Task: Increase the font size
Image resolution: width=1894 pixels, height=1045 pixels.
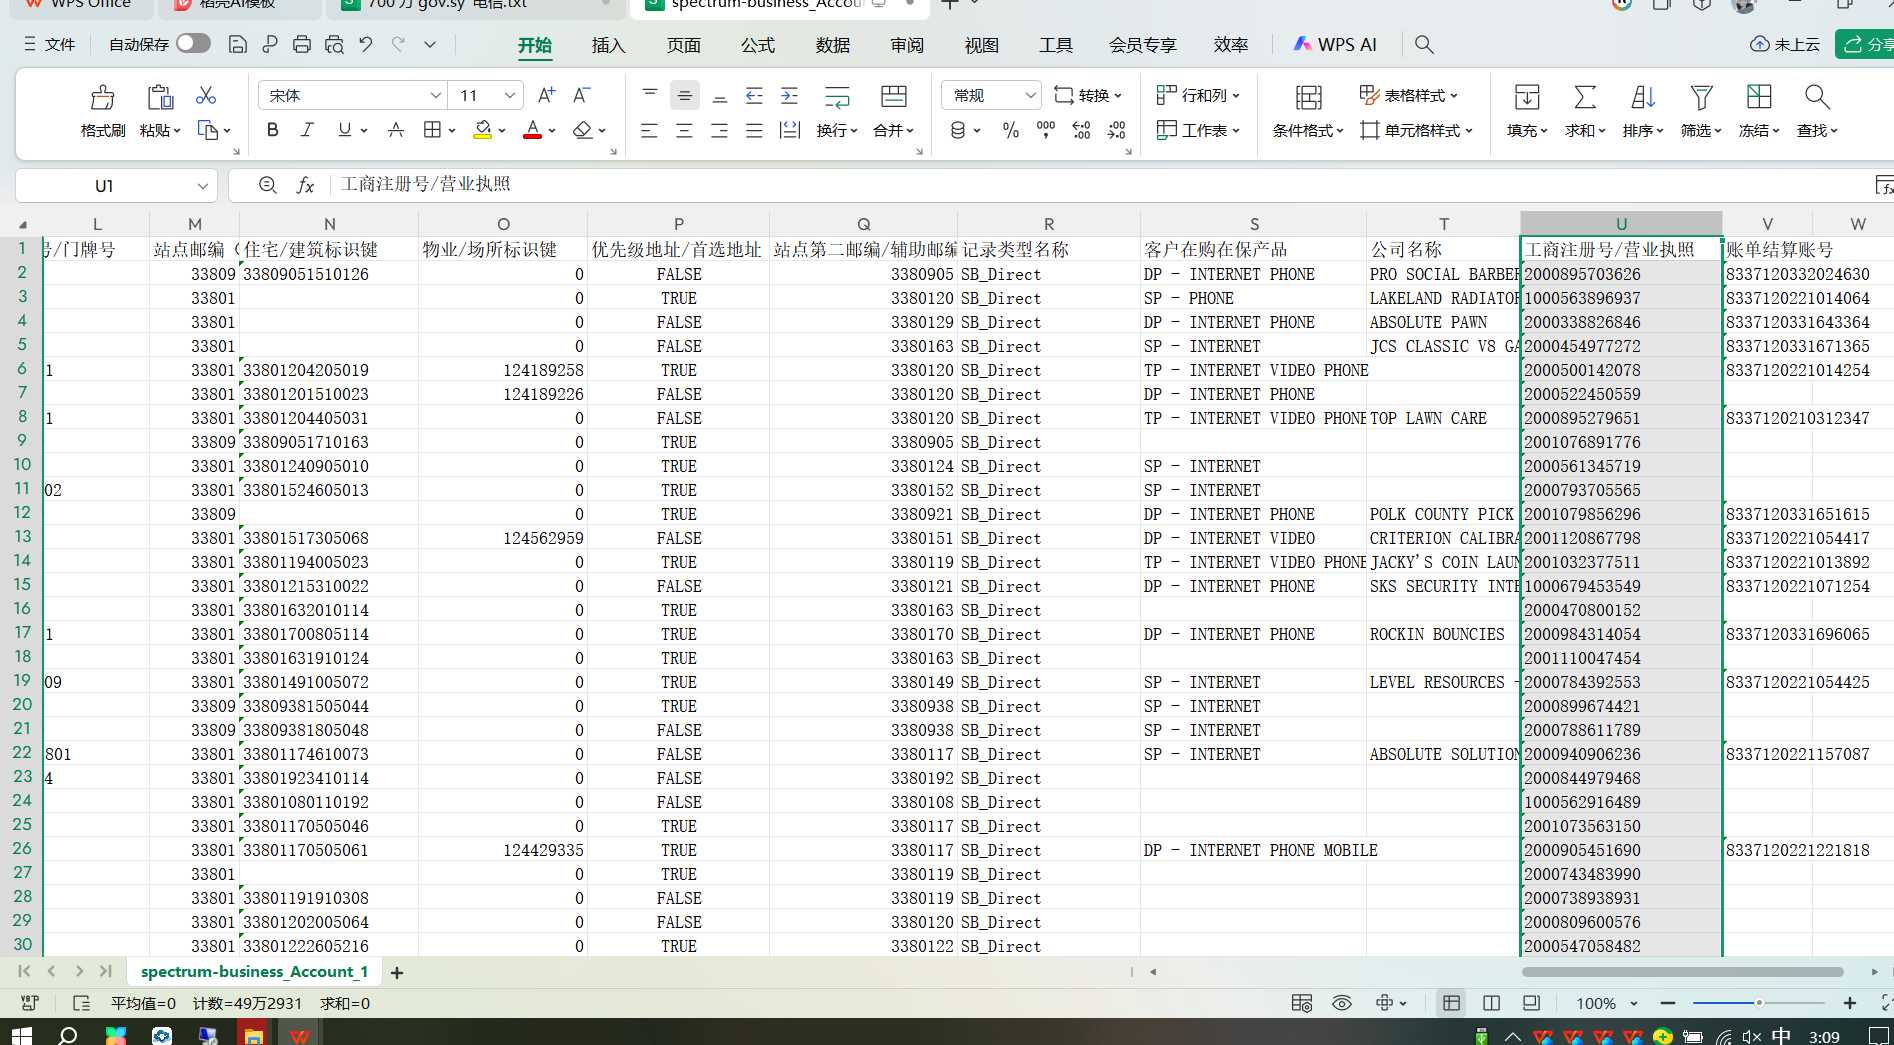Action: [x=546, y=96]
